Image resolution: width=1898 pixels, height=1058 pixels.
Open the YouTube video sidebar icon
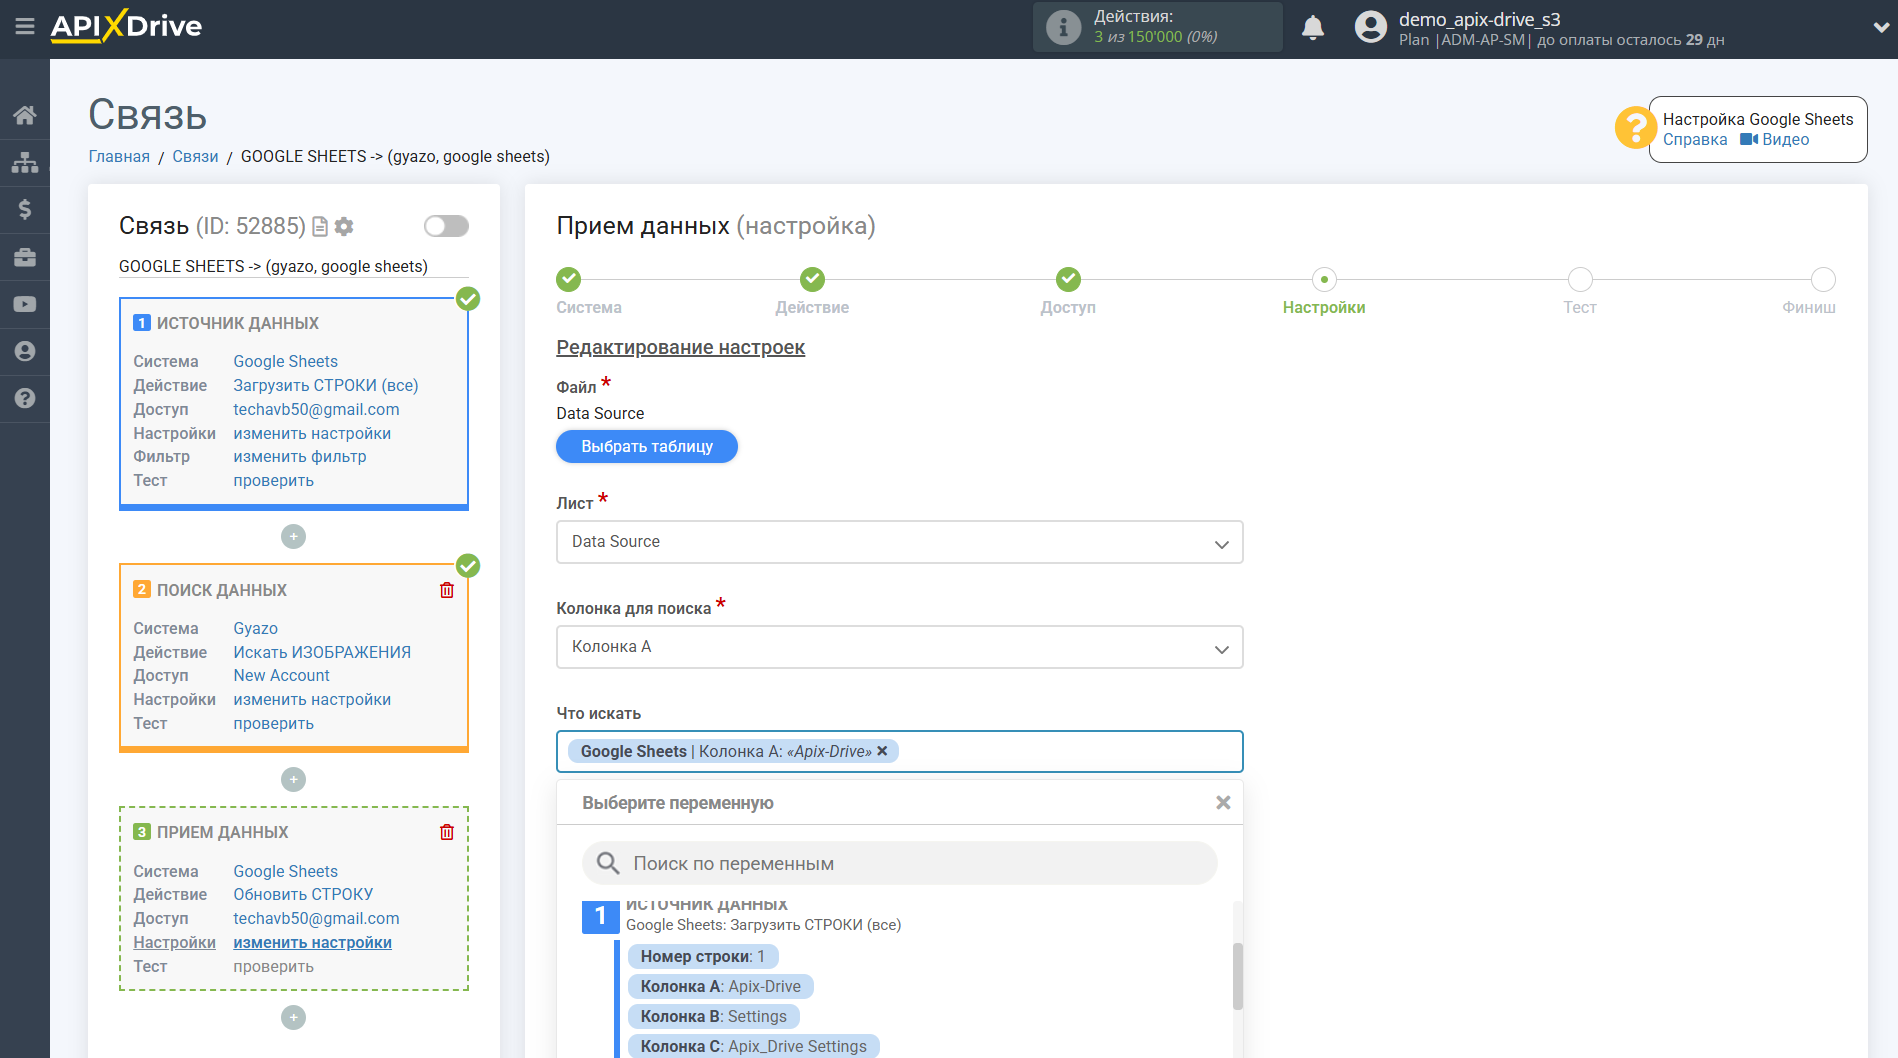[25, 304]
